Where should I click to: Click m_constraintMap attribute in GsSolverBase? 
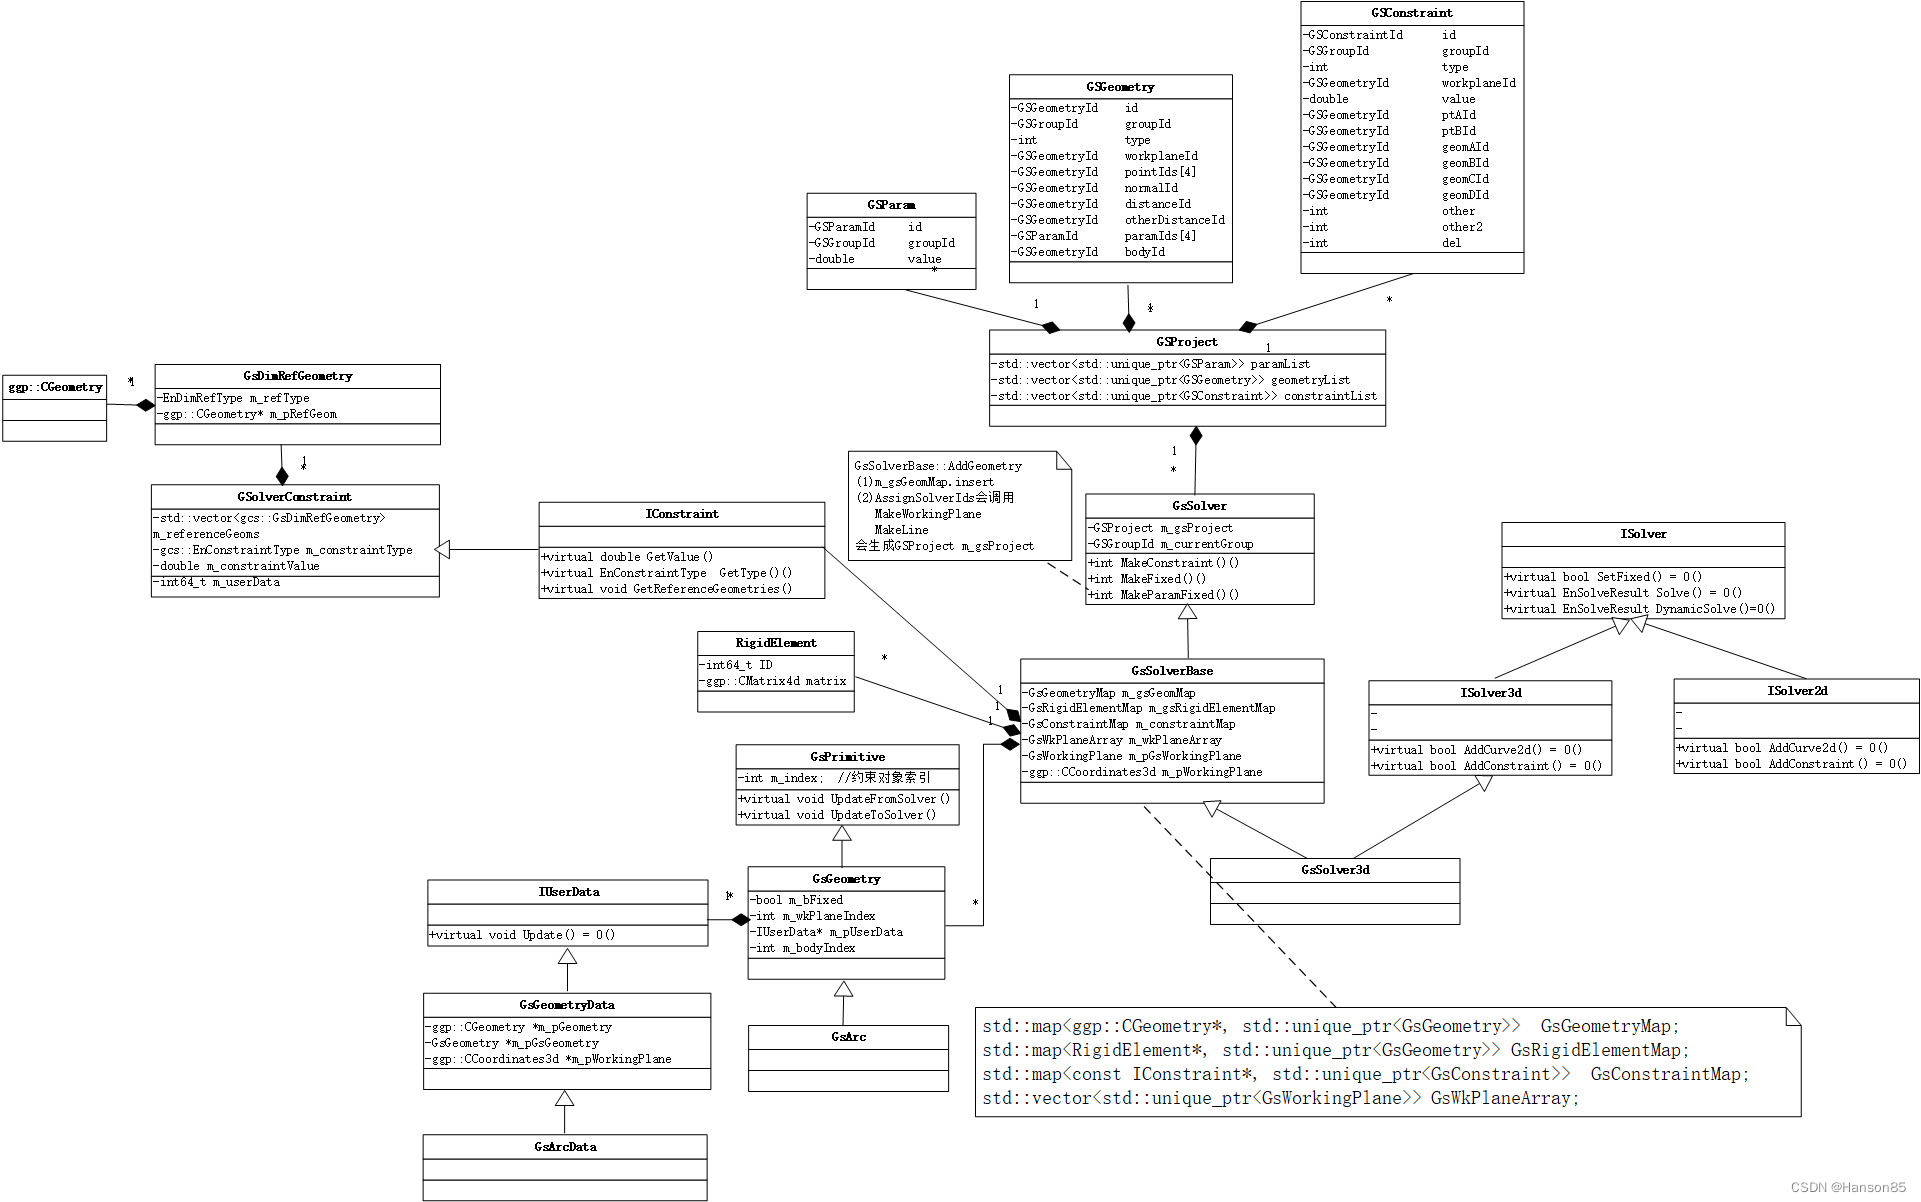click(x=1130, y=724)
